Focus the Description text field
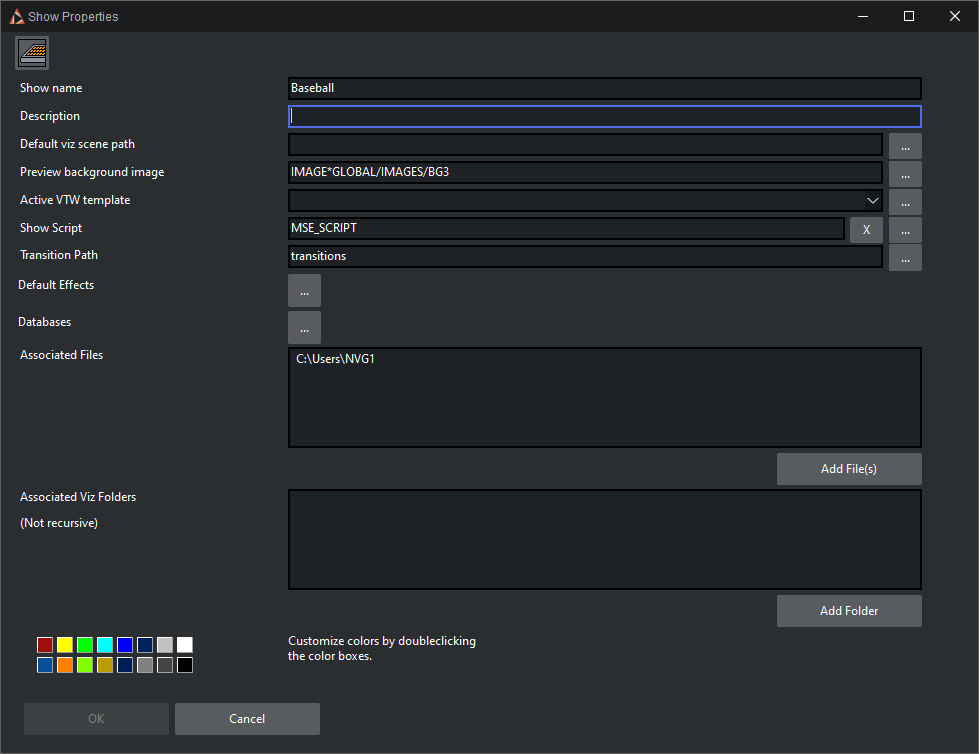This screenshot has width=979, height=754. coord(604,116)
